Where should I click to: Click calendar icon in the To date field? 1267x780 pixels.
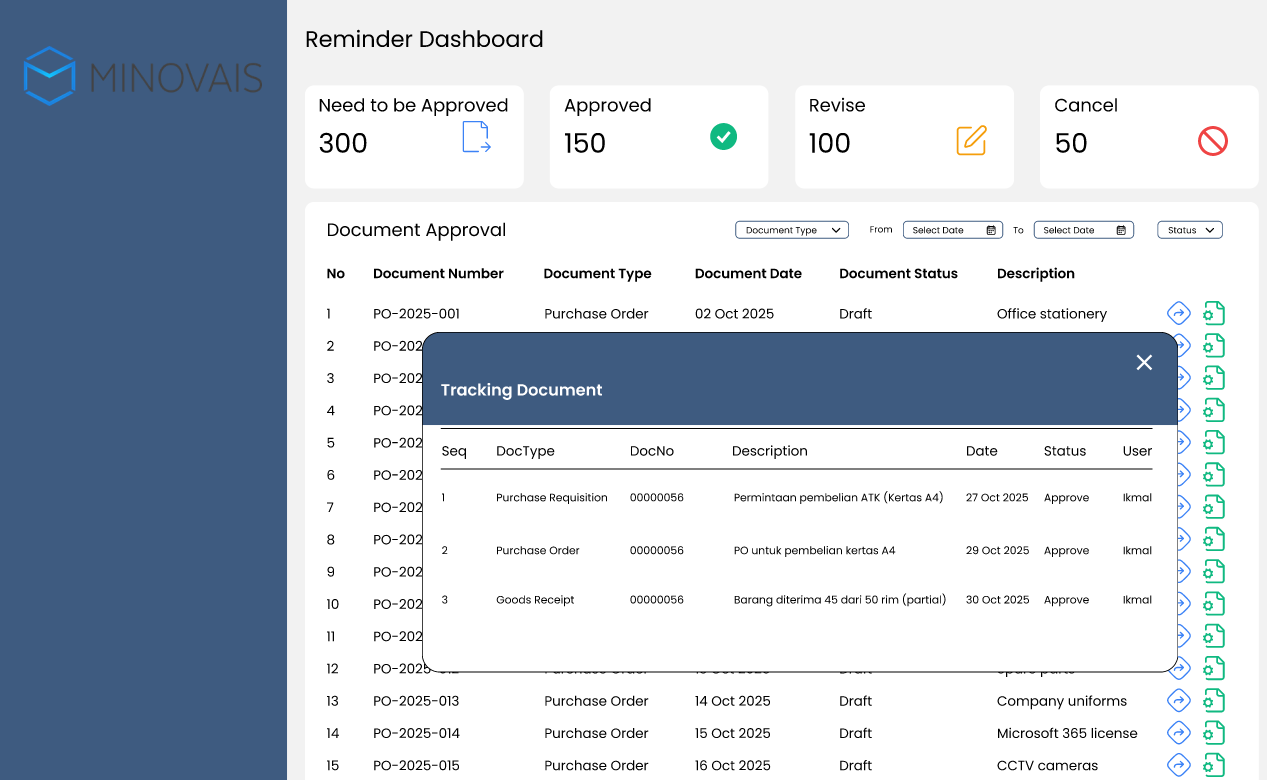click(1121, 230)
